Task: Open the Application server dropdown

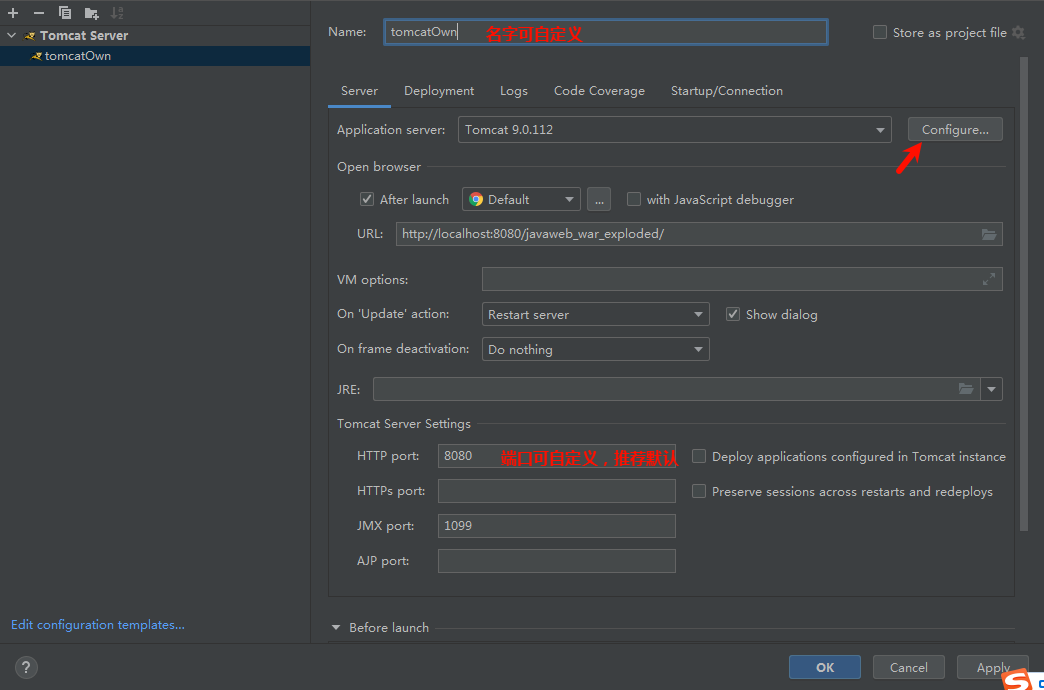Action: tap(674, 130)
